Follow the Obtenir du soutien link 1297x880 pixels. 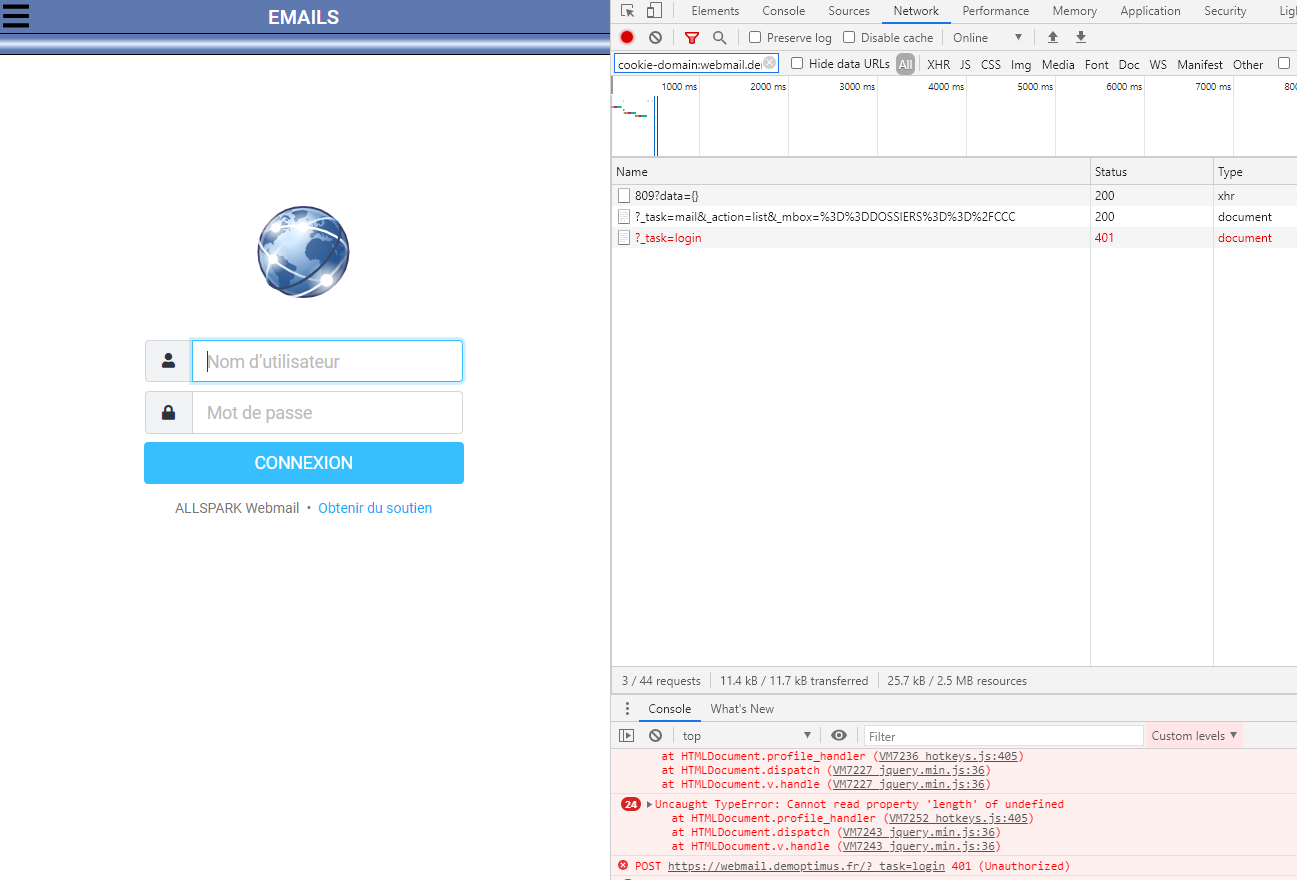(375, 508)
